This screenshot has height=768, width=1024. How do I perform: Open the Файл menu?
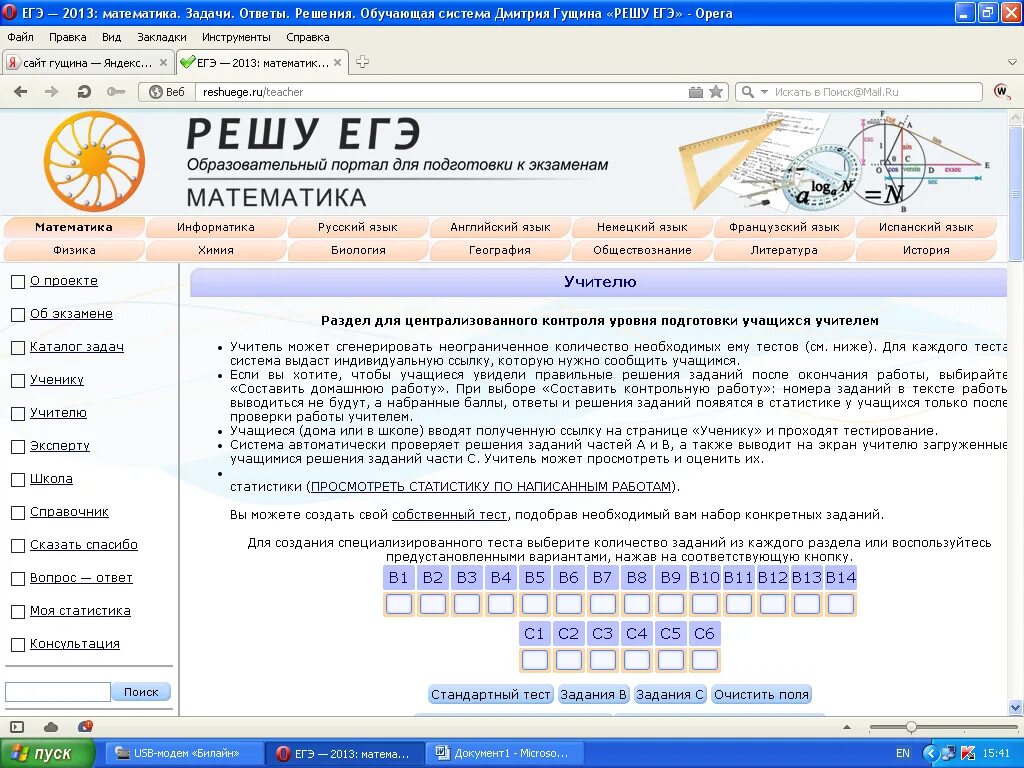20,37
